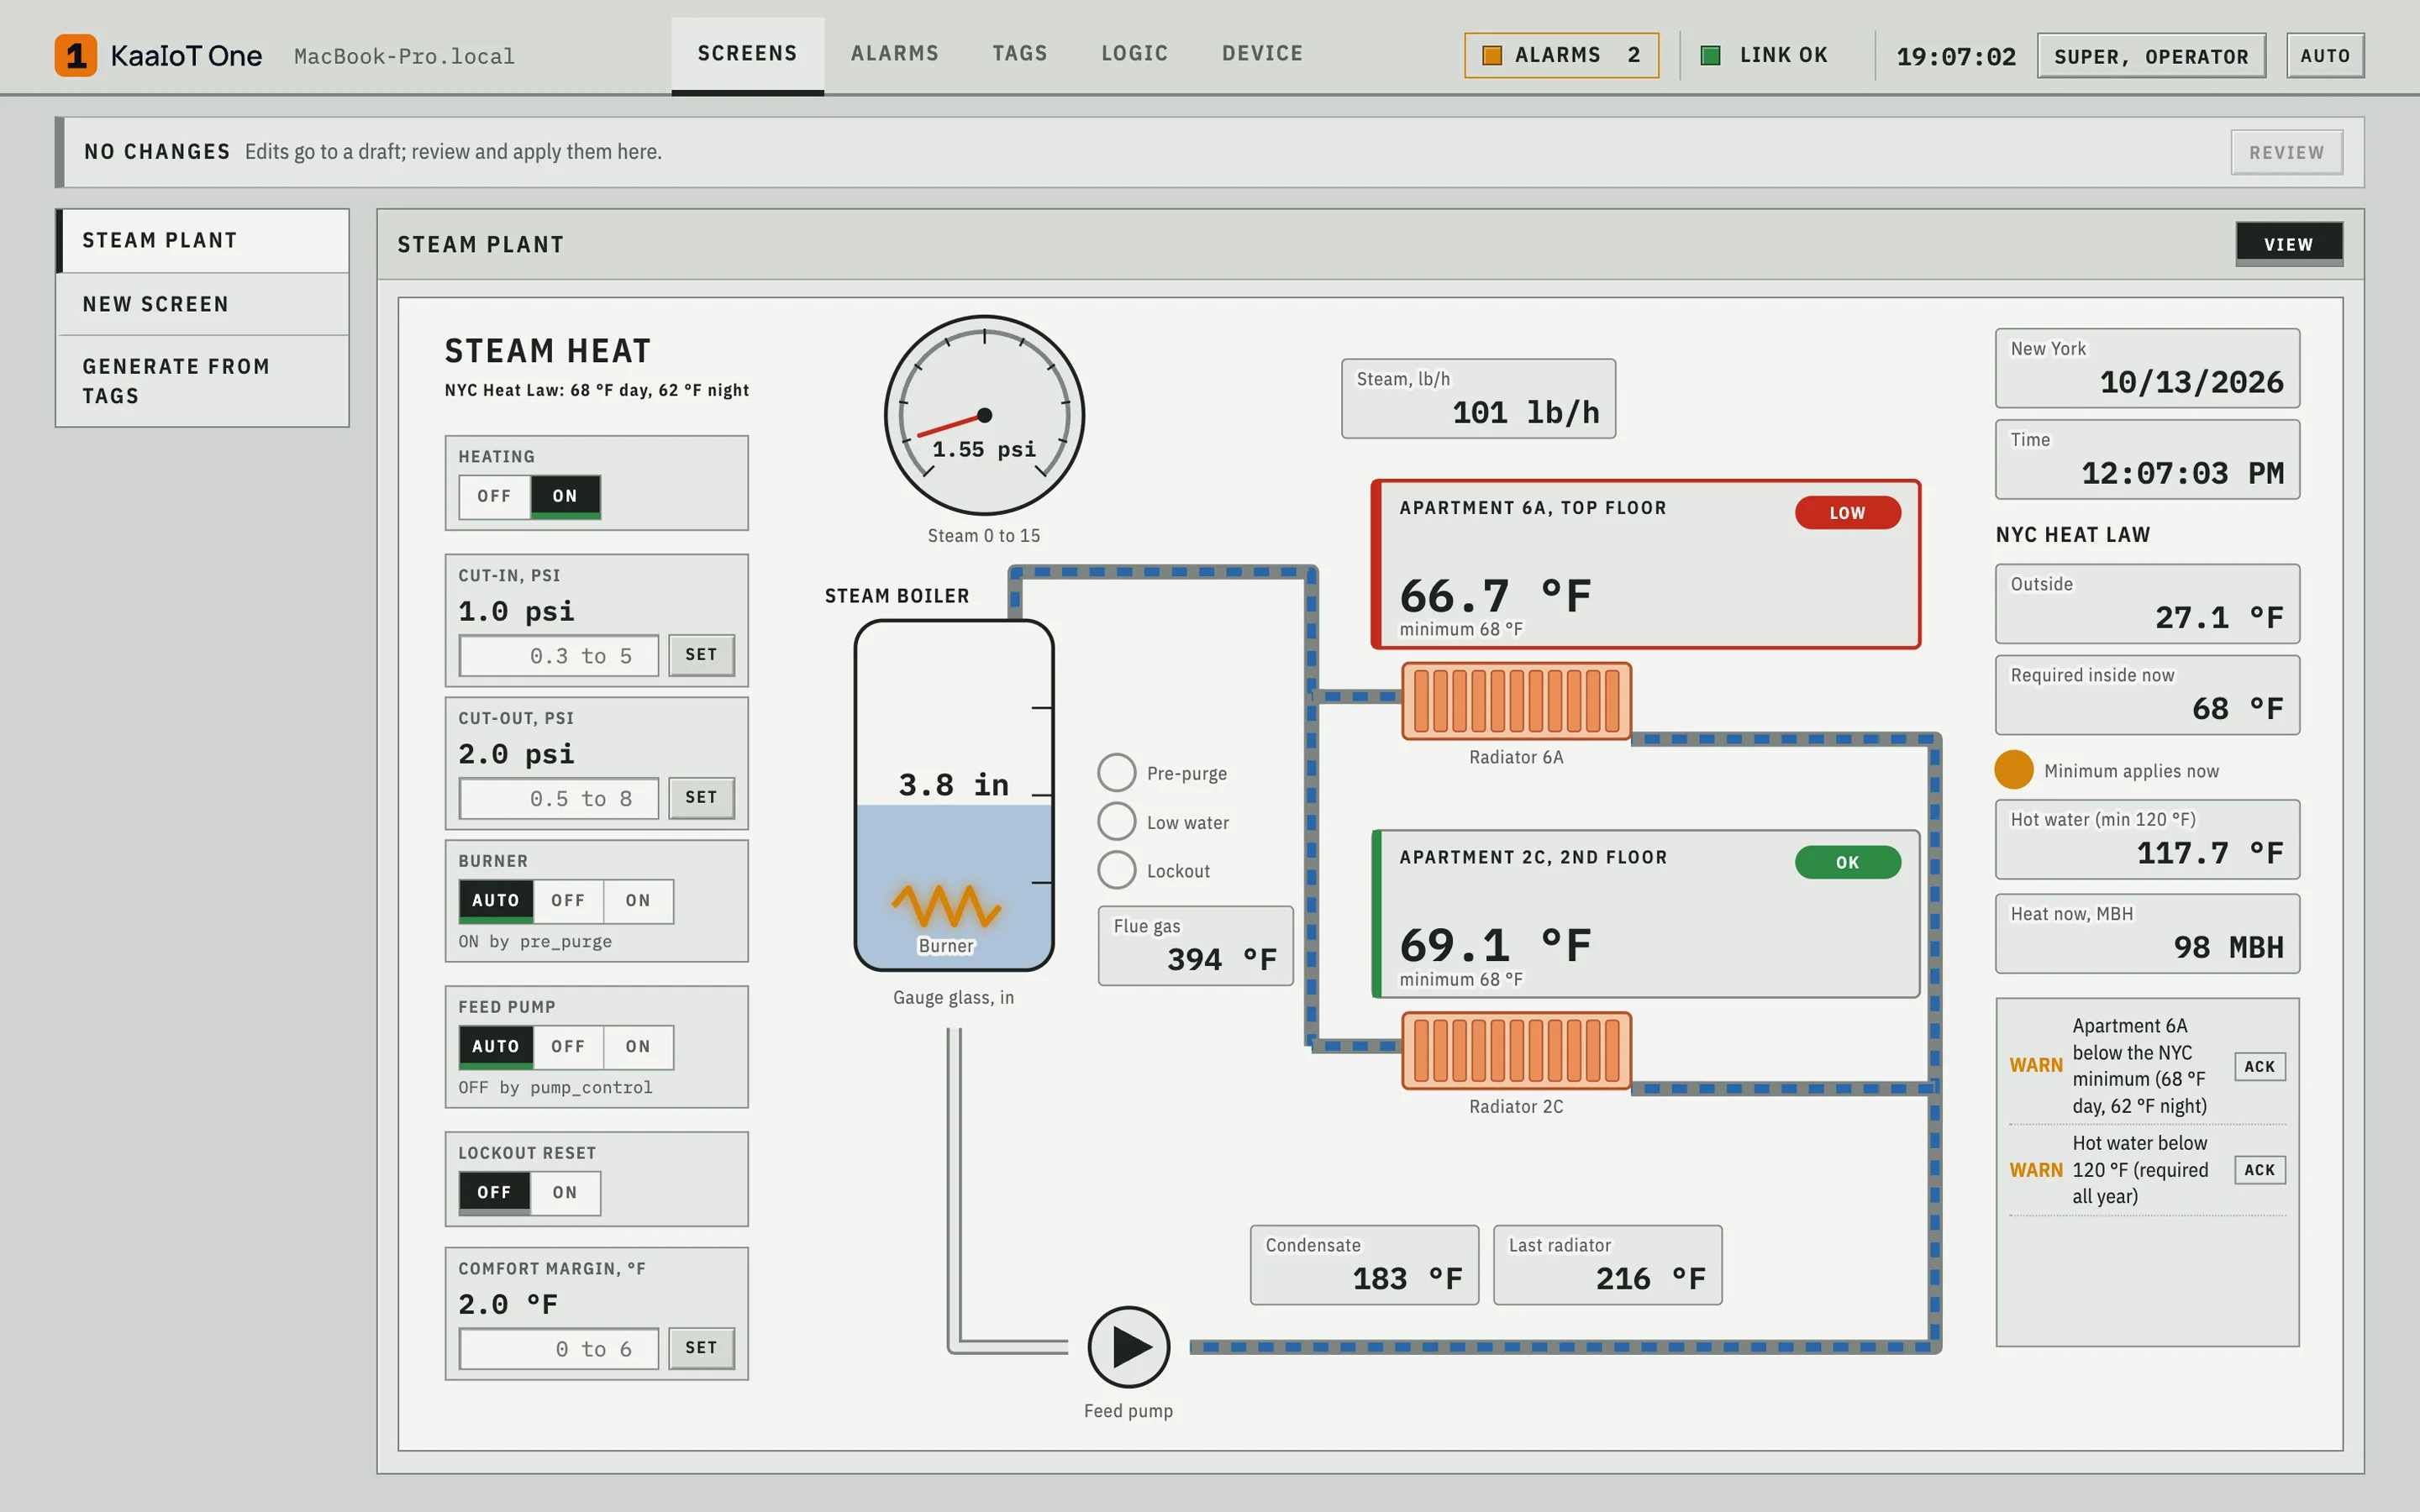Image resolution: width=2420 pixels, height=1512 pixels.
Task: Click SET for Comfort Margin
Action: (701, 1348)
